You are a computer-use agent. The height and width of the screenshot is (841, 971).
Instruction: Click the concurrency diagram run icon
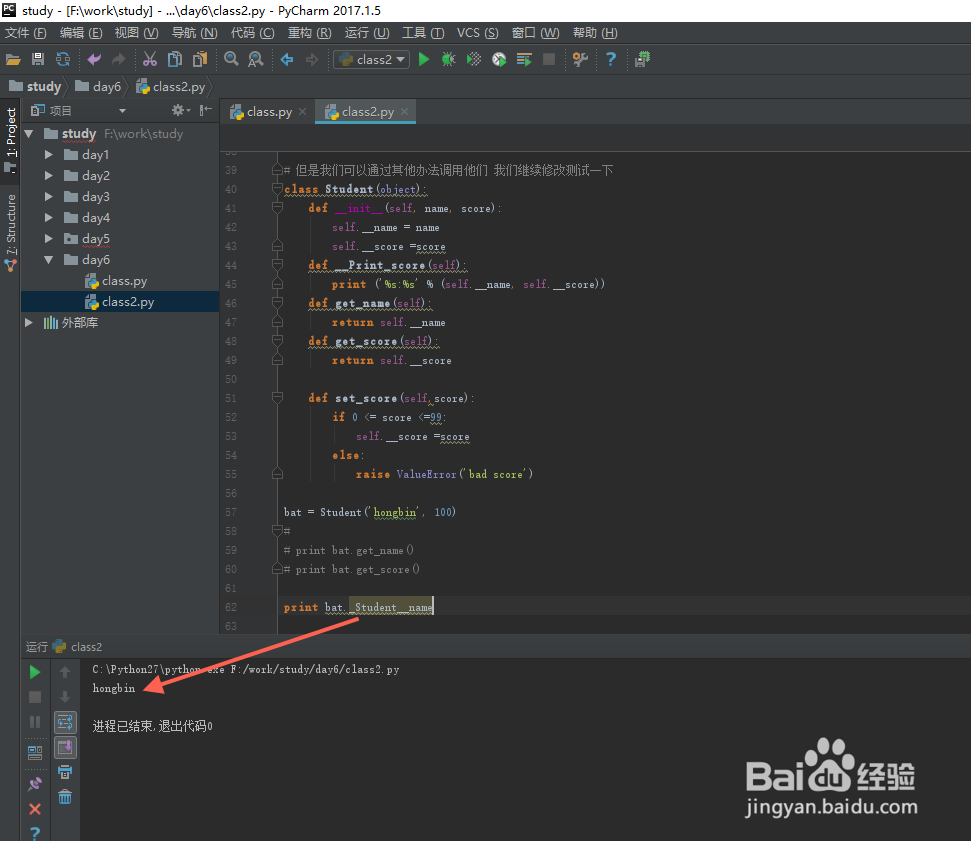[524, 59]
